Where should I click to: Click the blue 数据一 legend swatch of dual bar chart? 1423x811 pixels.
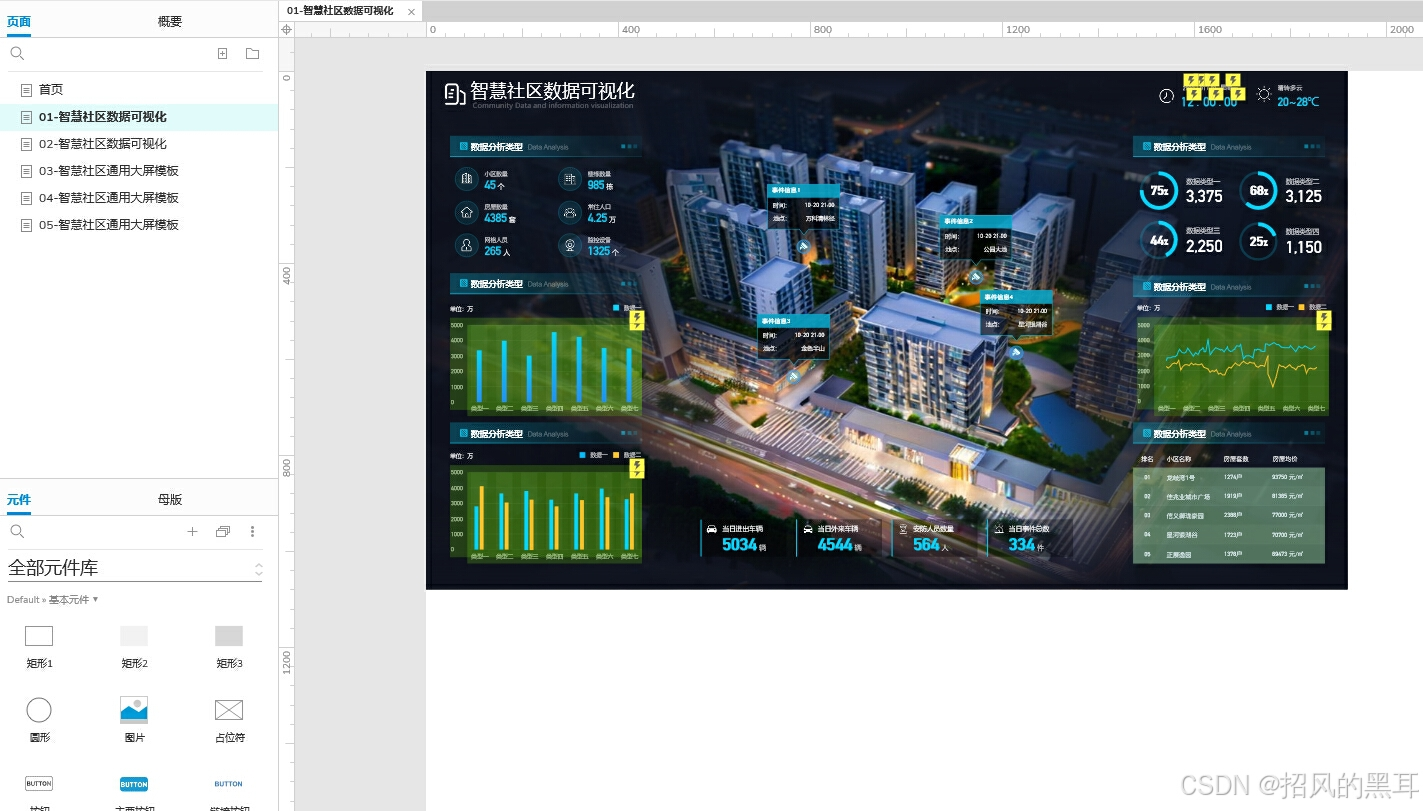583,455
